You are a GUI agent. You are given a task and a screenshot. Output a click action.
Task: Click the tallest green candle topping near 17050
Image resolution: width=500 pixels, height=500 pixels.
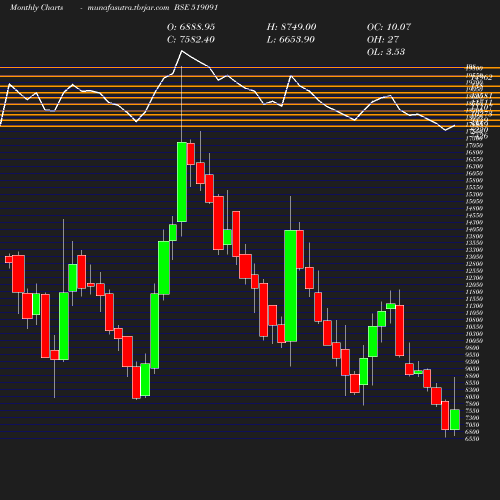(182, 182)
